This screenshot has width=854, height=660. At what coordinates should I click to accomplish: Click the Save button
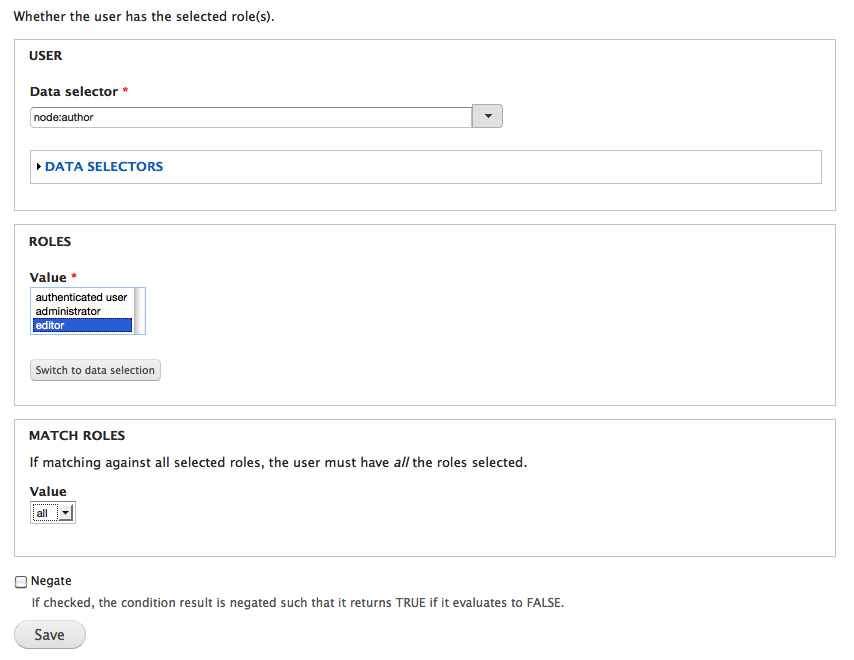pos(50,635)
